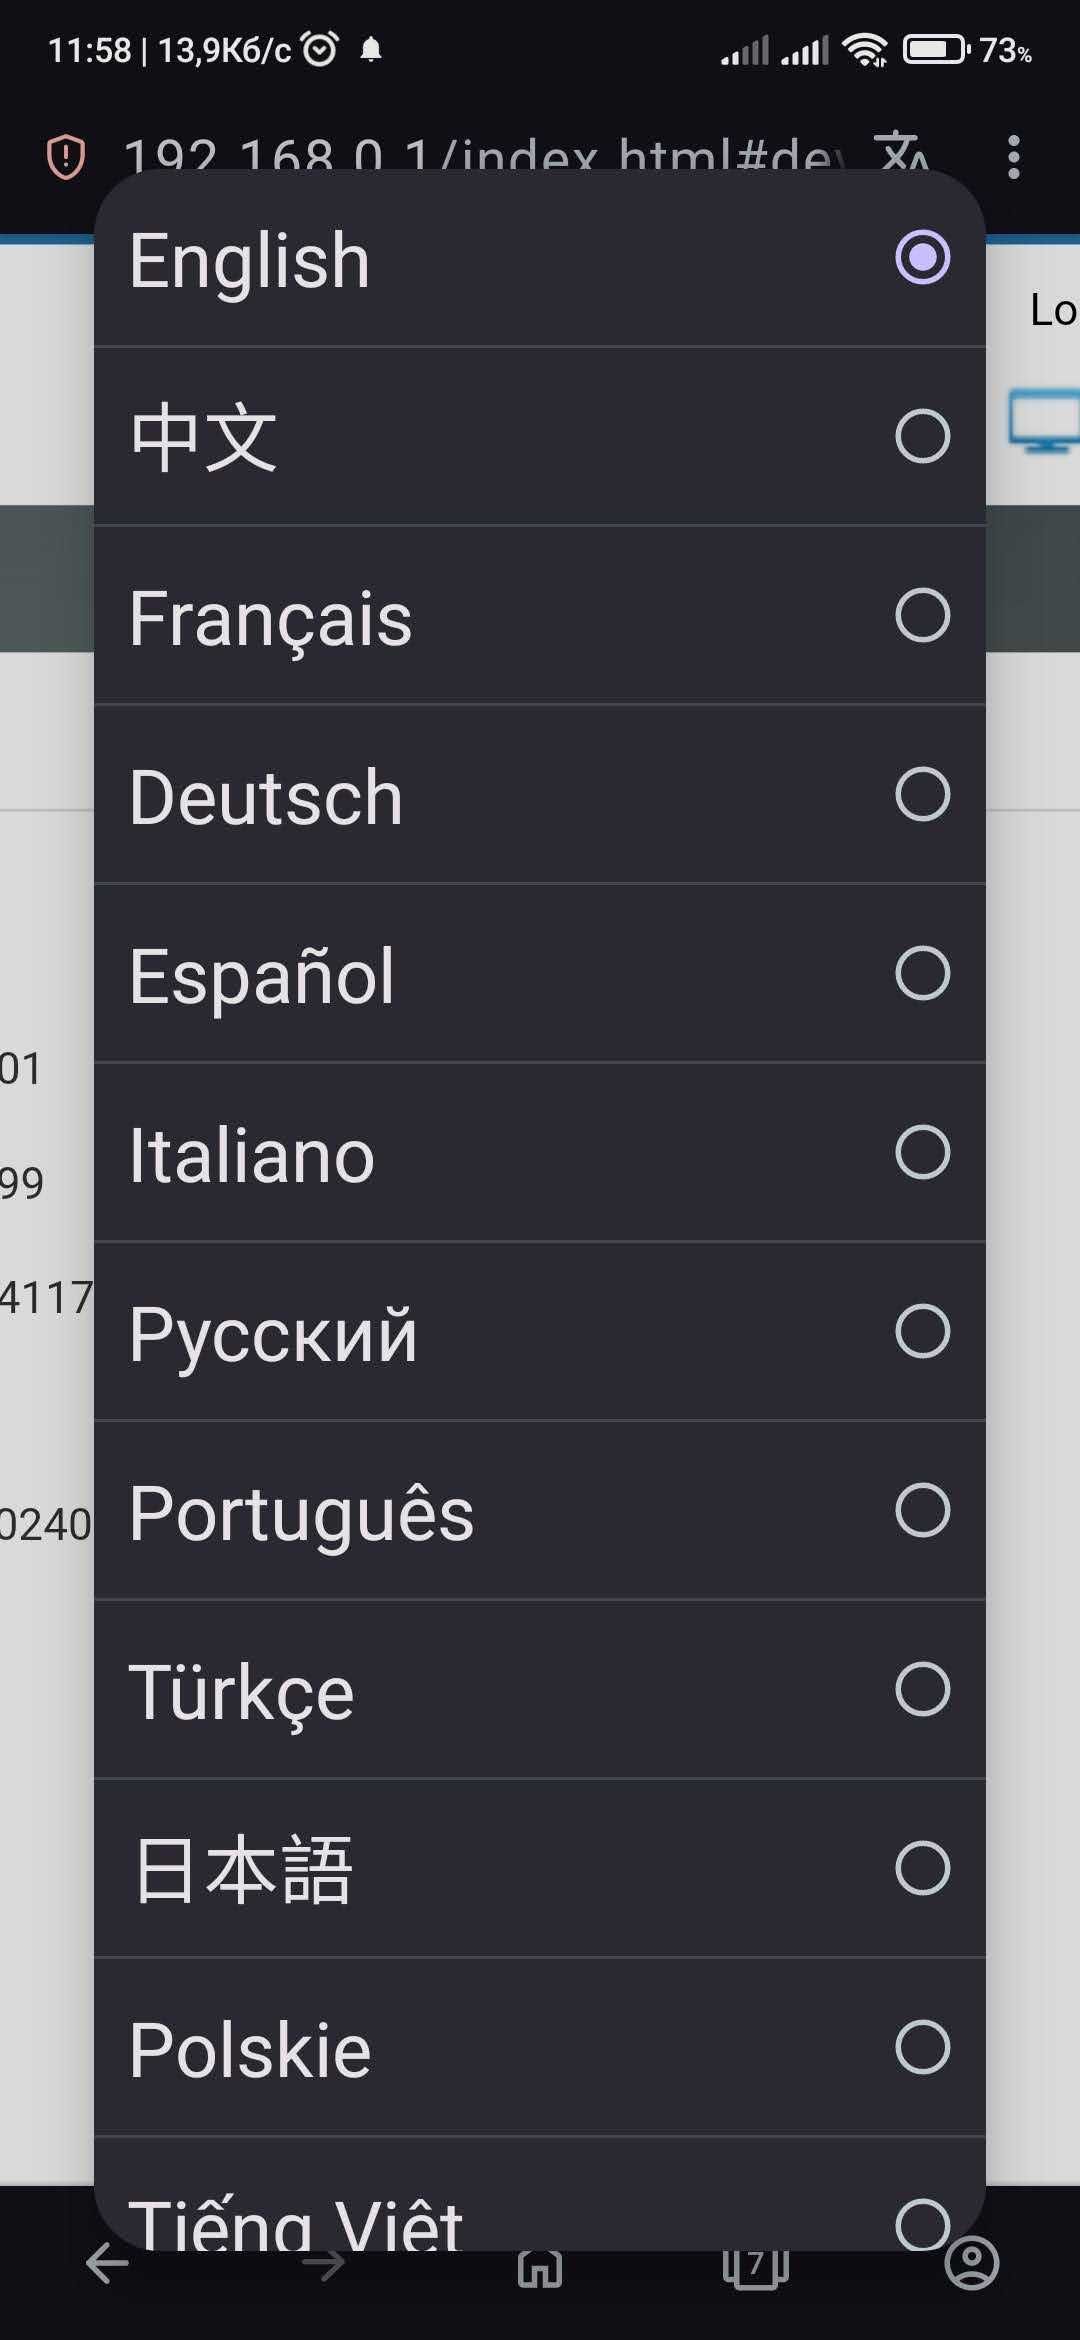
Task: Select Português radio button
Action: [922, 1510]
